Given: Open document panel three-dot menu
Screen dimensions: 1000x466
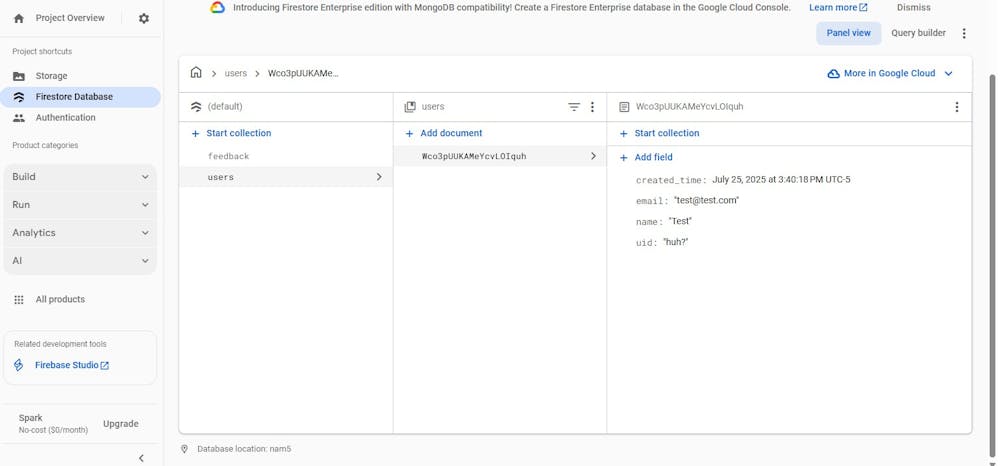Looking at the screenshot, I should click(956, 107).
